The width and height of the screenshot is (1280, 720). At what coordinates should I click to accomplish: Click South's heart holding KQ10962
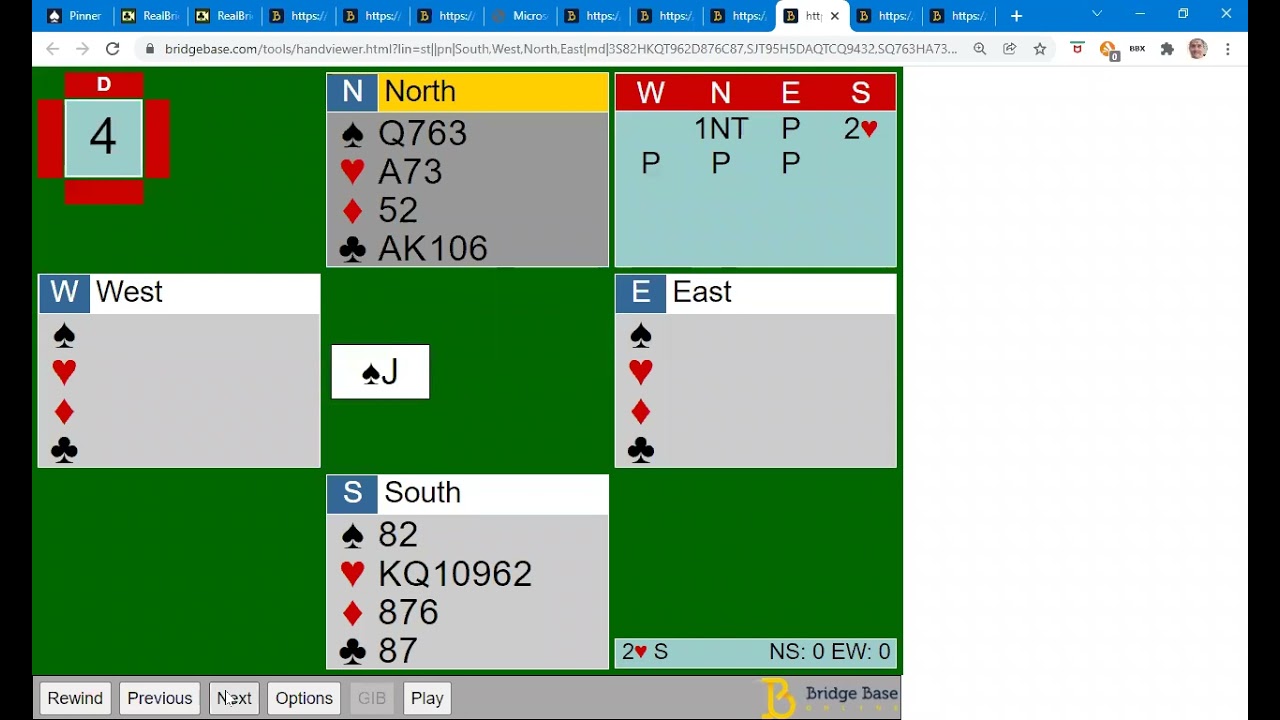pos(455,574)
